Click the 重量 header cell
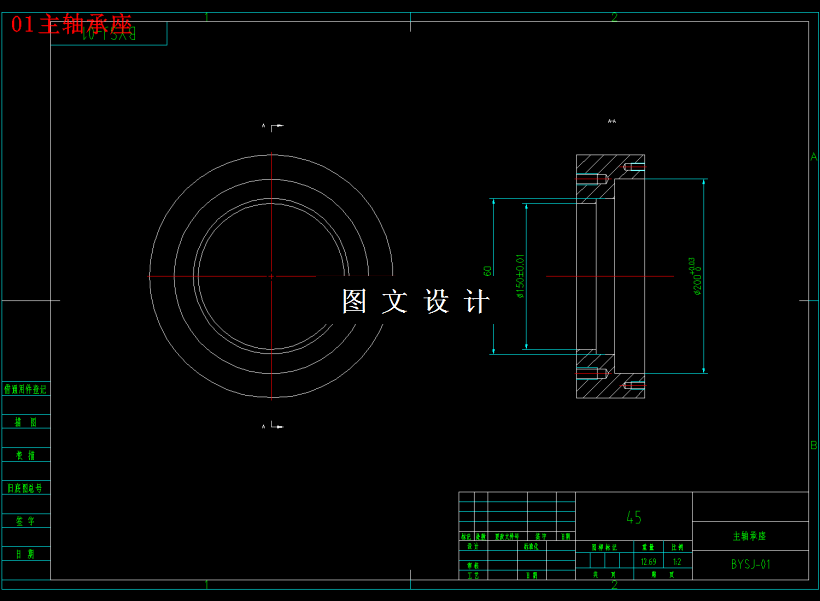The width and height of the screenshot is (820, 601). (x=648, y=547)
